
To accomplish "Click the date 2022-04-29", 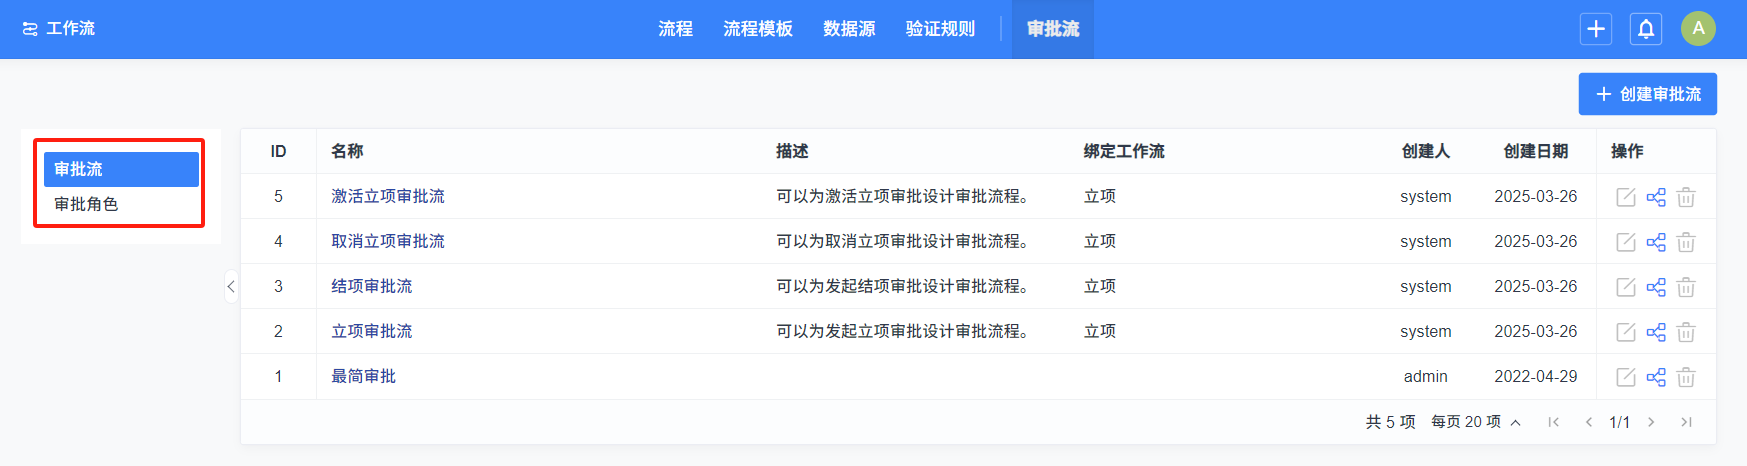I will click(x=1536, y=376).
